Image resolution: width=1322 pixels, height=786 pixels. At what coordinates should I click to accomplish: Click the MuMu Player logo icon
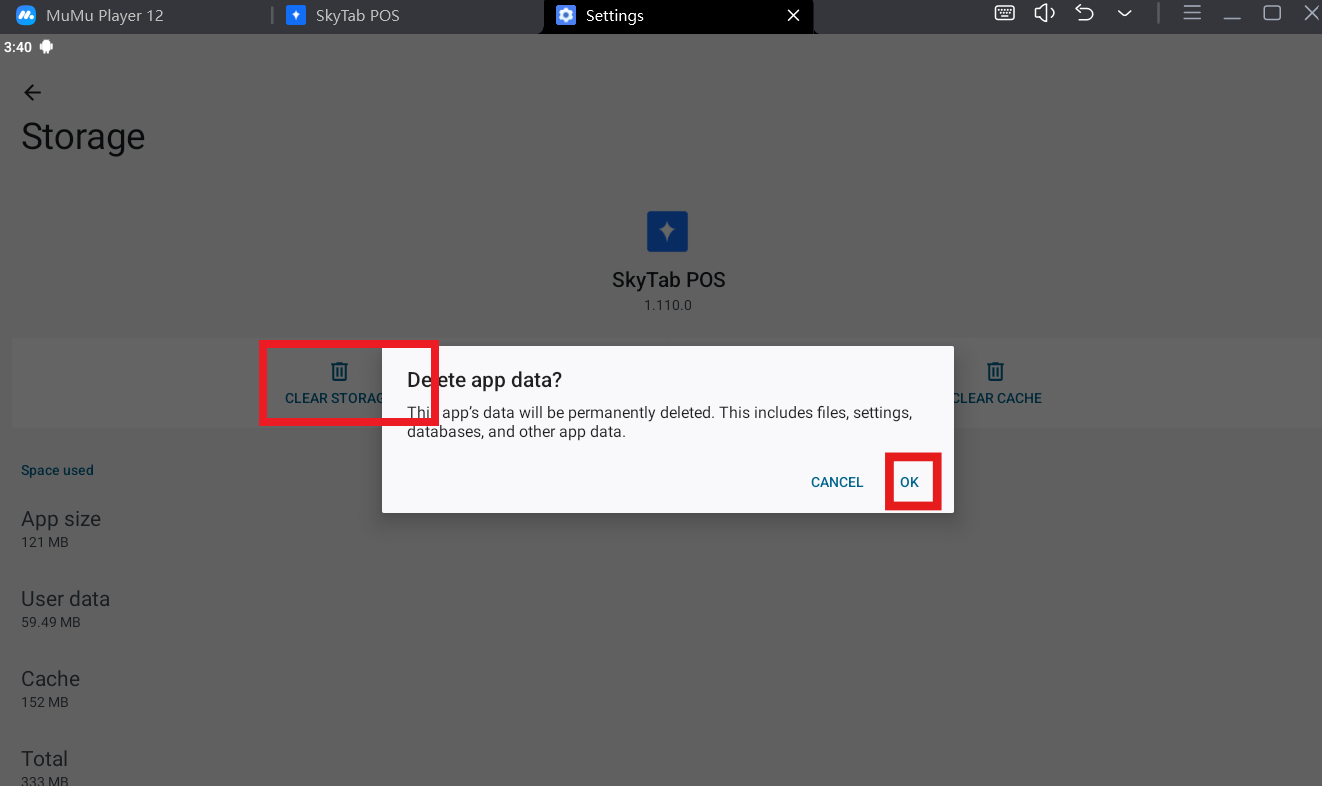pos(26,16)
